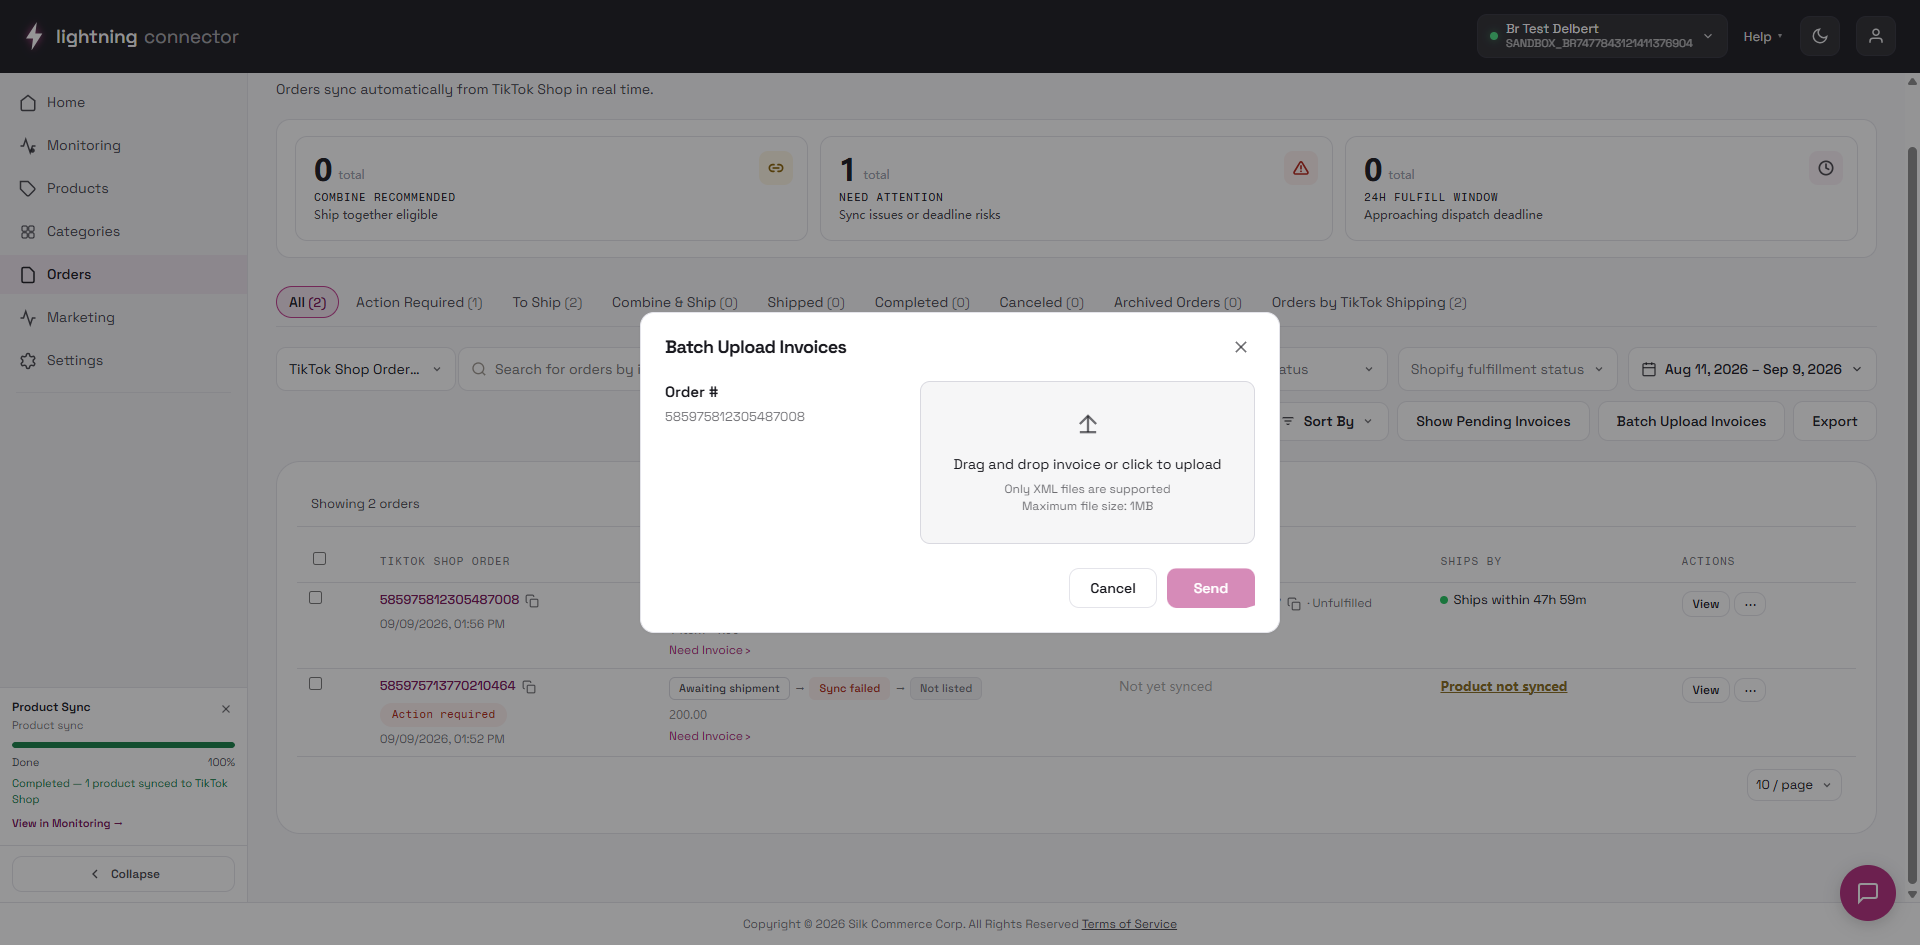Open TikTok Shop Order search type dropdown
The width and height of the screenshot is (1920, 945).
pyautogui.click(x=366, y=369)
